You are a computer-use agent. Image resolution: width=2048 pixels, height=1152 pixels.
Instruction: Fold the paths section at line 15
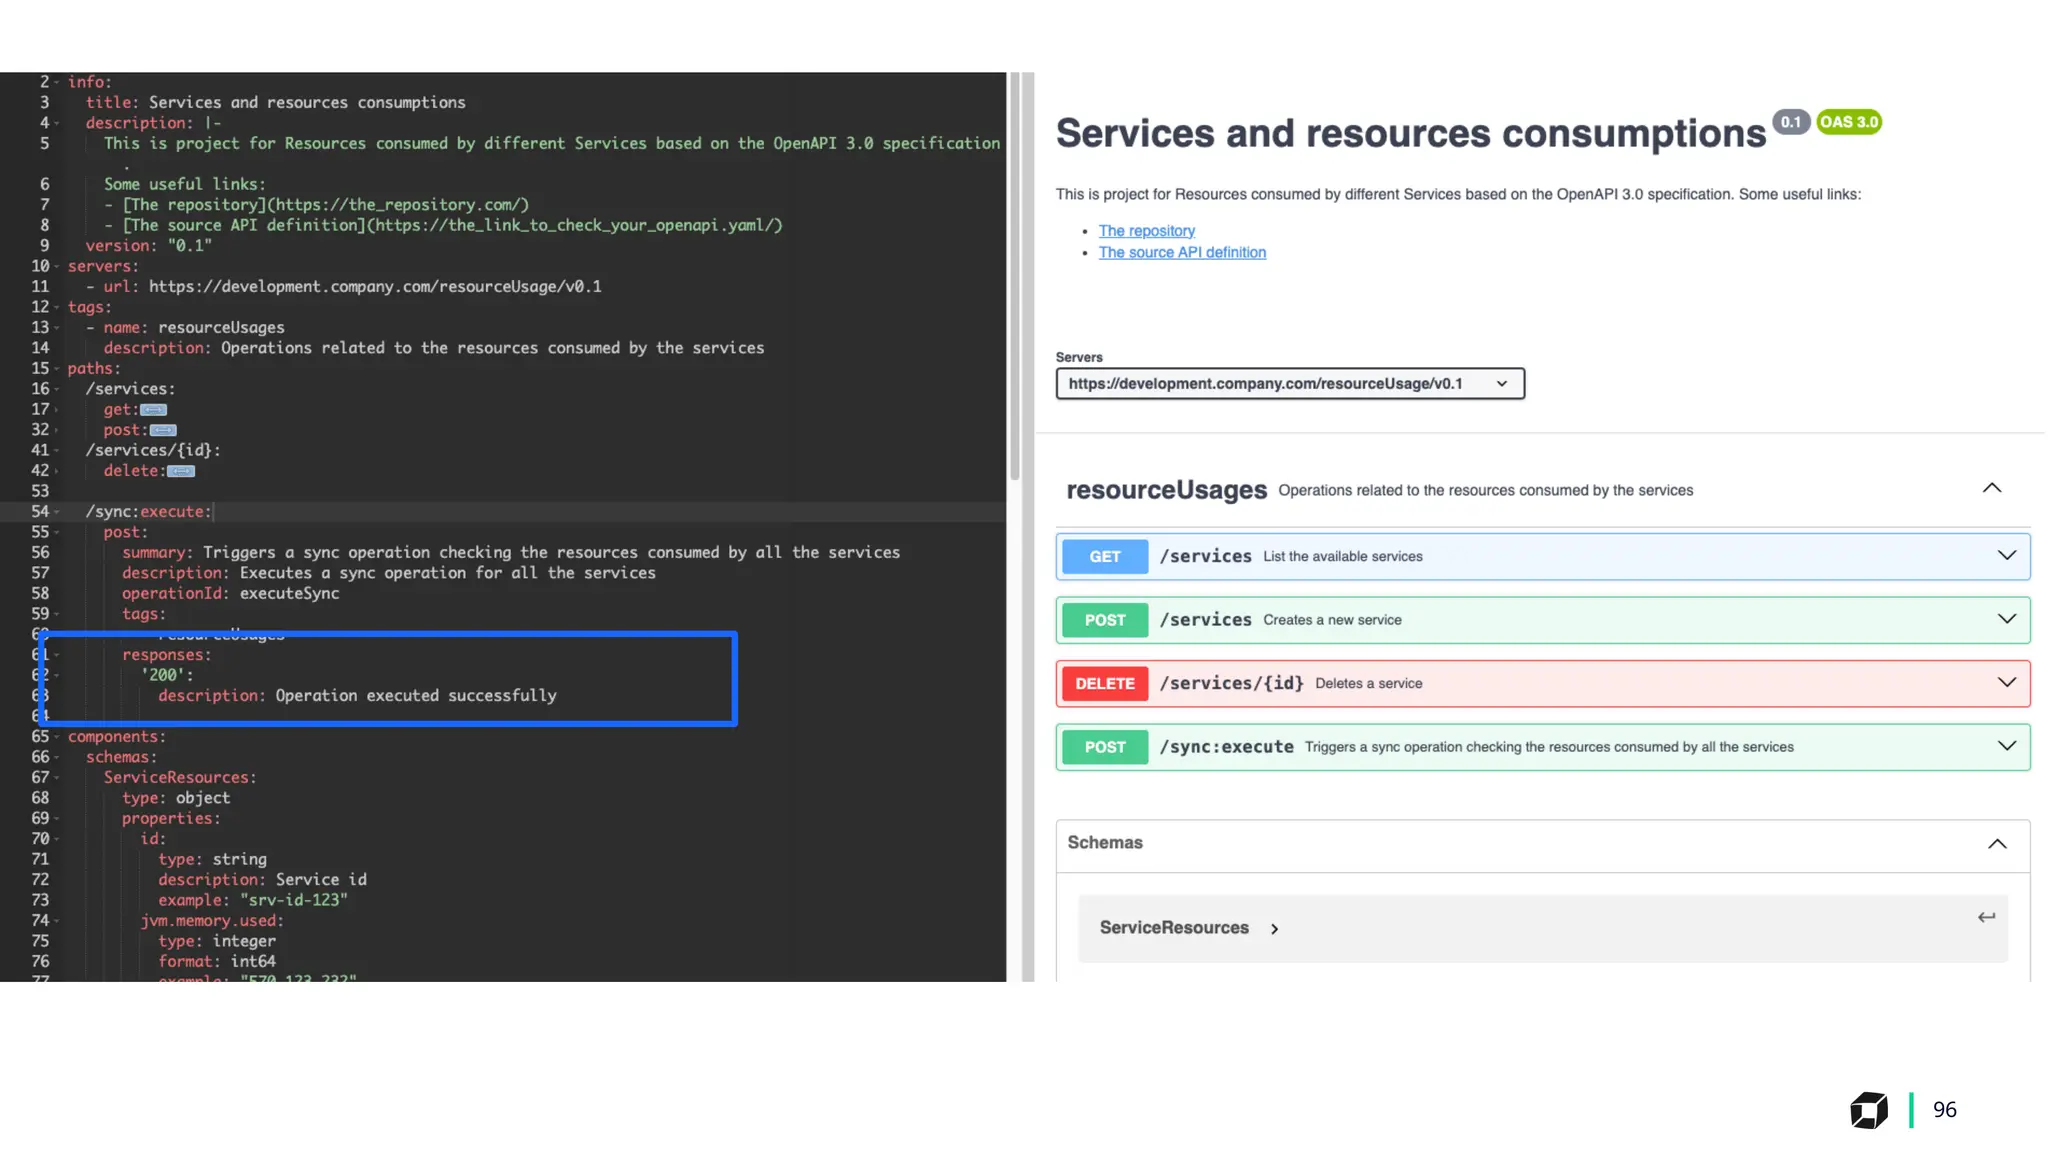57,369
